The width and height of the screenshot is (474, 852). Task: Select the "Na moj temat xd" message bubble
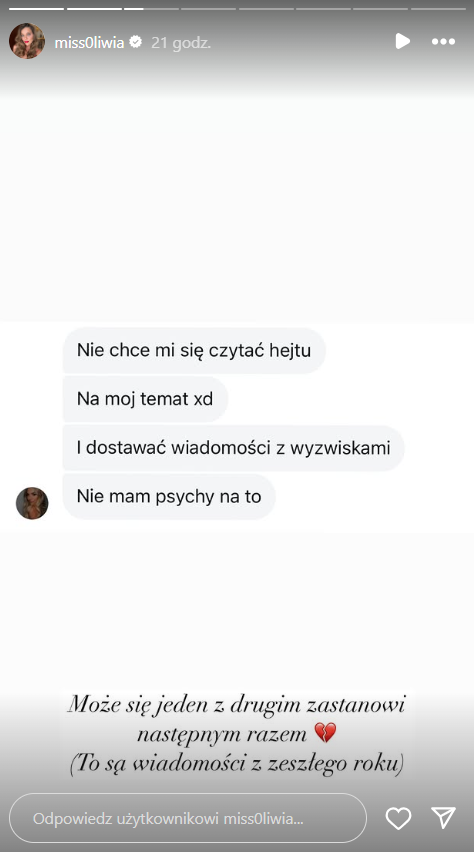[x=145, y=399]
